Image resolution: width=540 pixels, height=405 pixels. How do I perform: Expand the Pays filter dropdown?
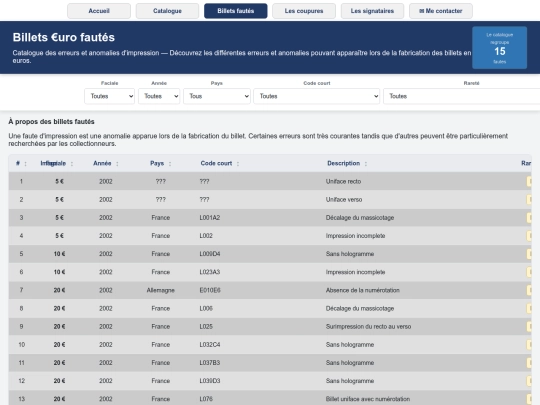tap(217, 96)
